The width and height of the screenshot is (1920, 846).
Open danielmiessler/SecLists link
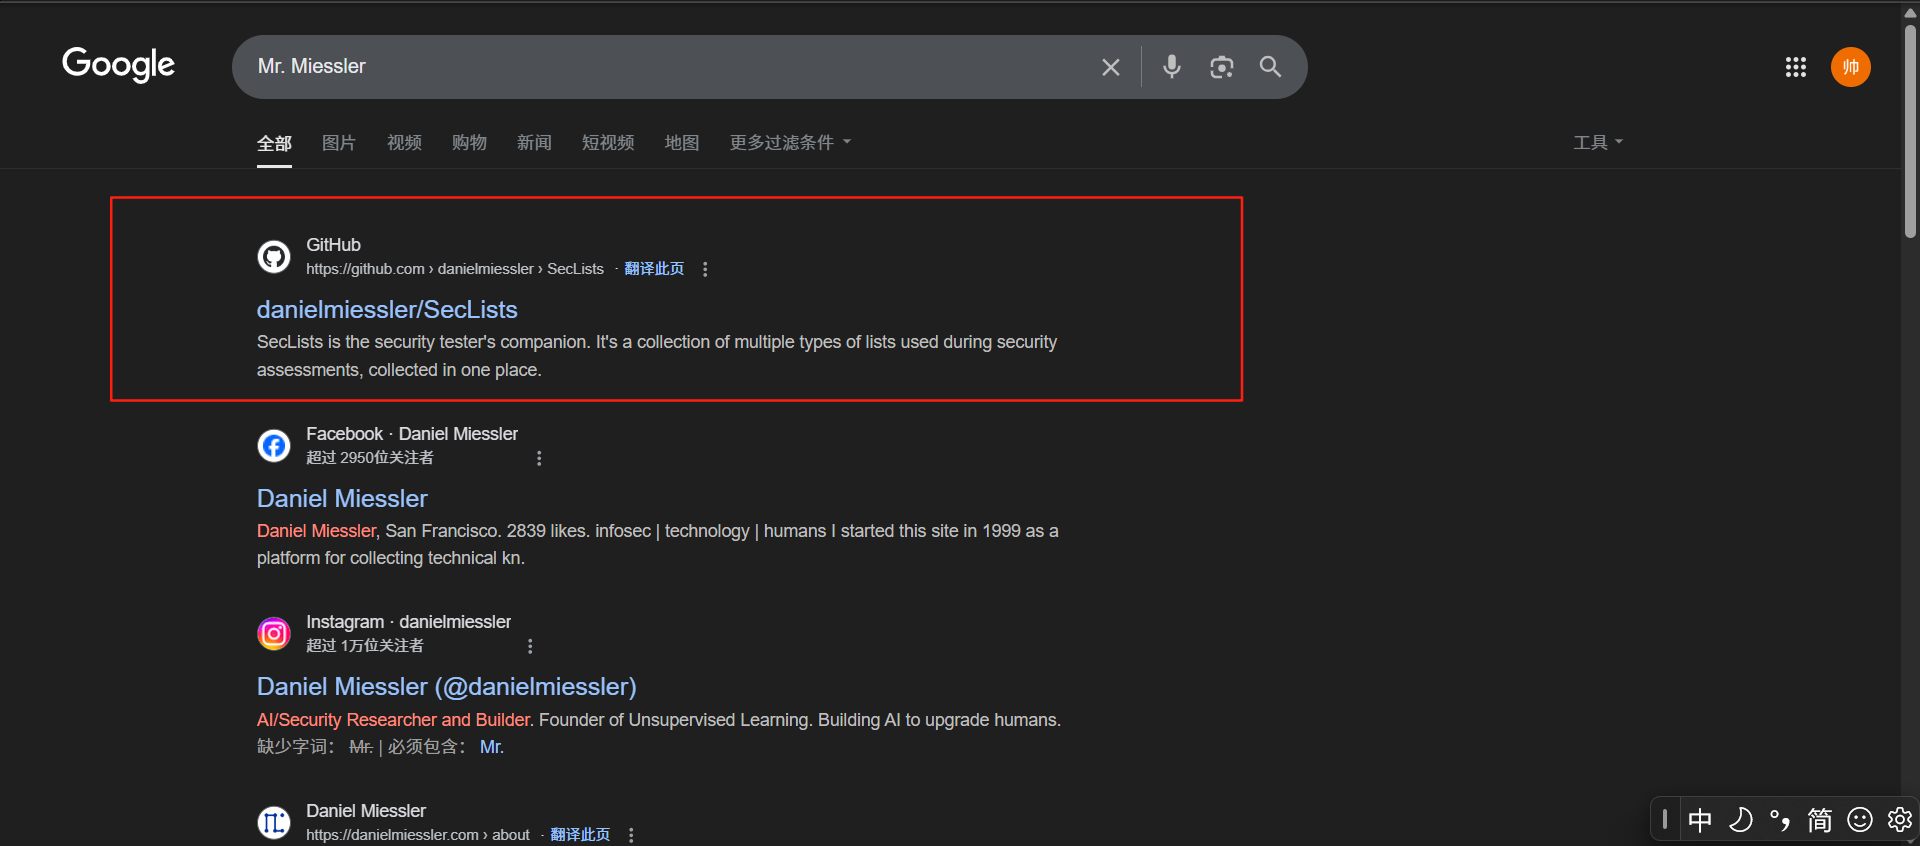tap(387, 309)
